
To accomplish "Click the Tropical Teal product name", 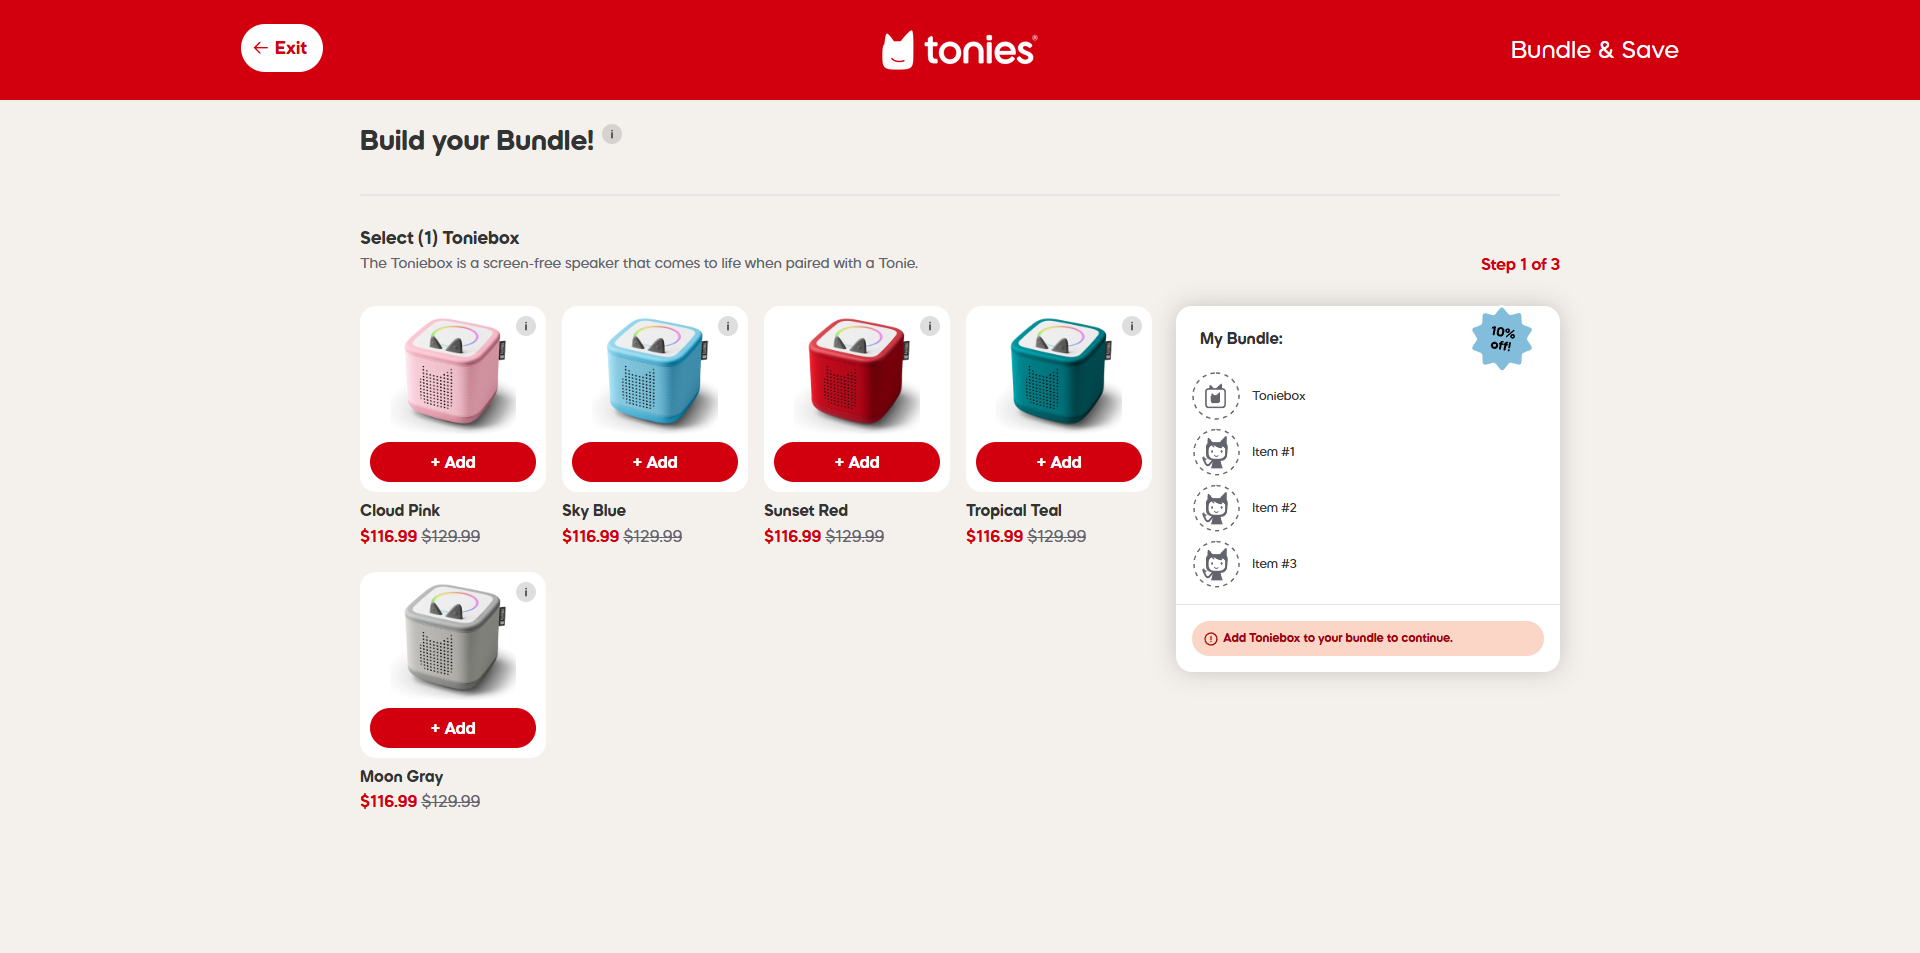I will 1014,510.
